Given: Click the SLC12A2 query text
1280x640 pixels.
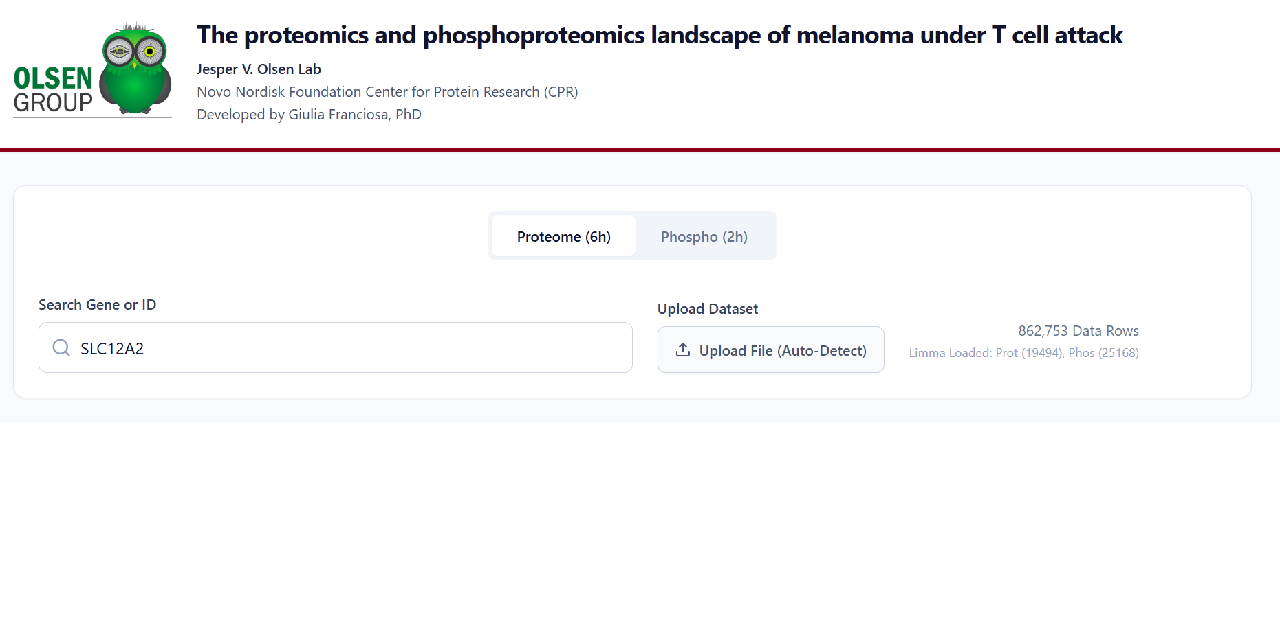Looking at the screenshot, I should click(113, 348).
